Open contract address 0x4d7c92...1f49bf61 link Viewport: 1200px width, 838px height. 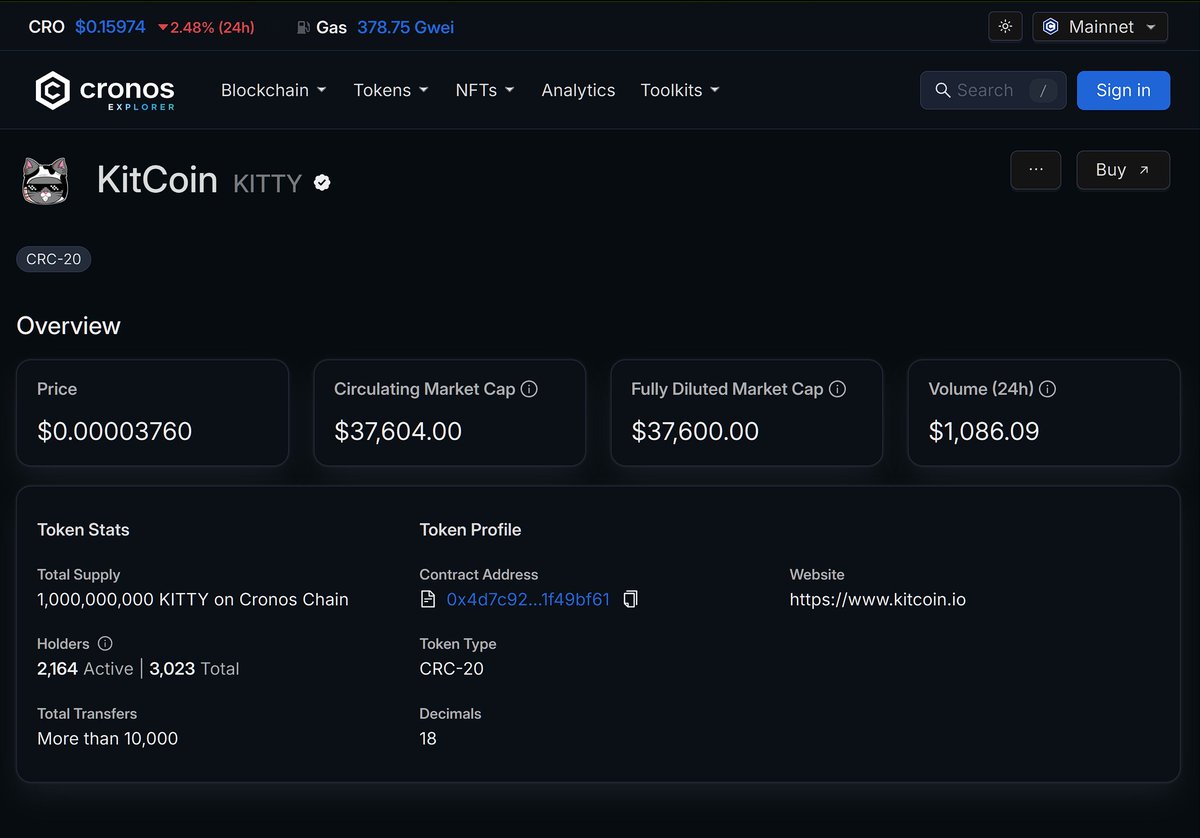528,600
